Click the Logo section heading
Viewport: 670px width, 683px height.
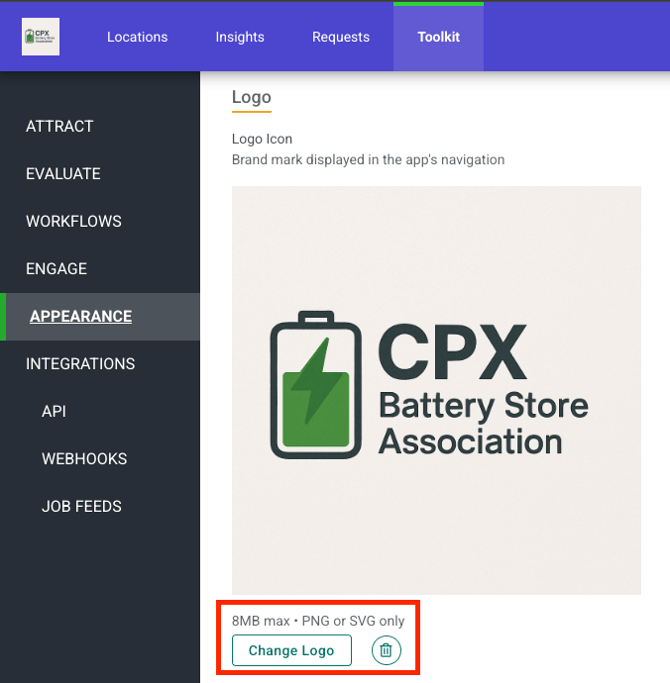point(251,97)
